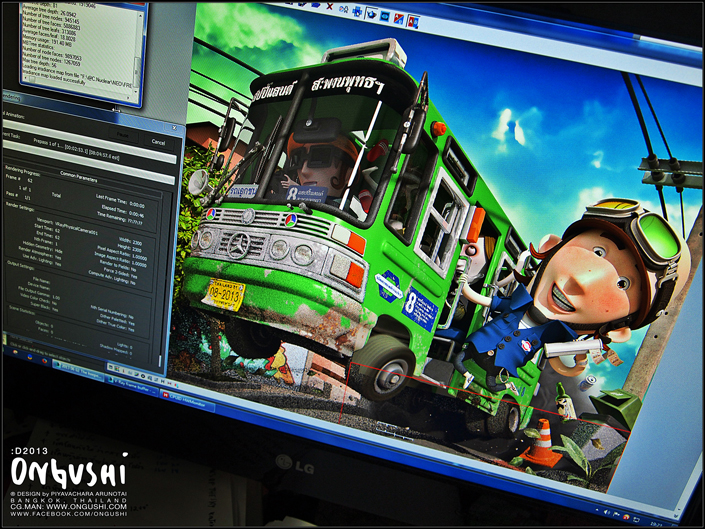Click the V-Ray messages window scrollbar

point(138,53)
